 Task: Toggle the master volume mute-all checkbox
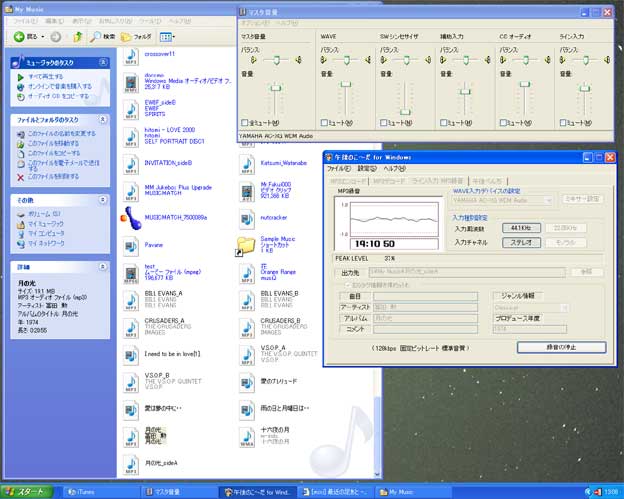245,123
